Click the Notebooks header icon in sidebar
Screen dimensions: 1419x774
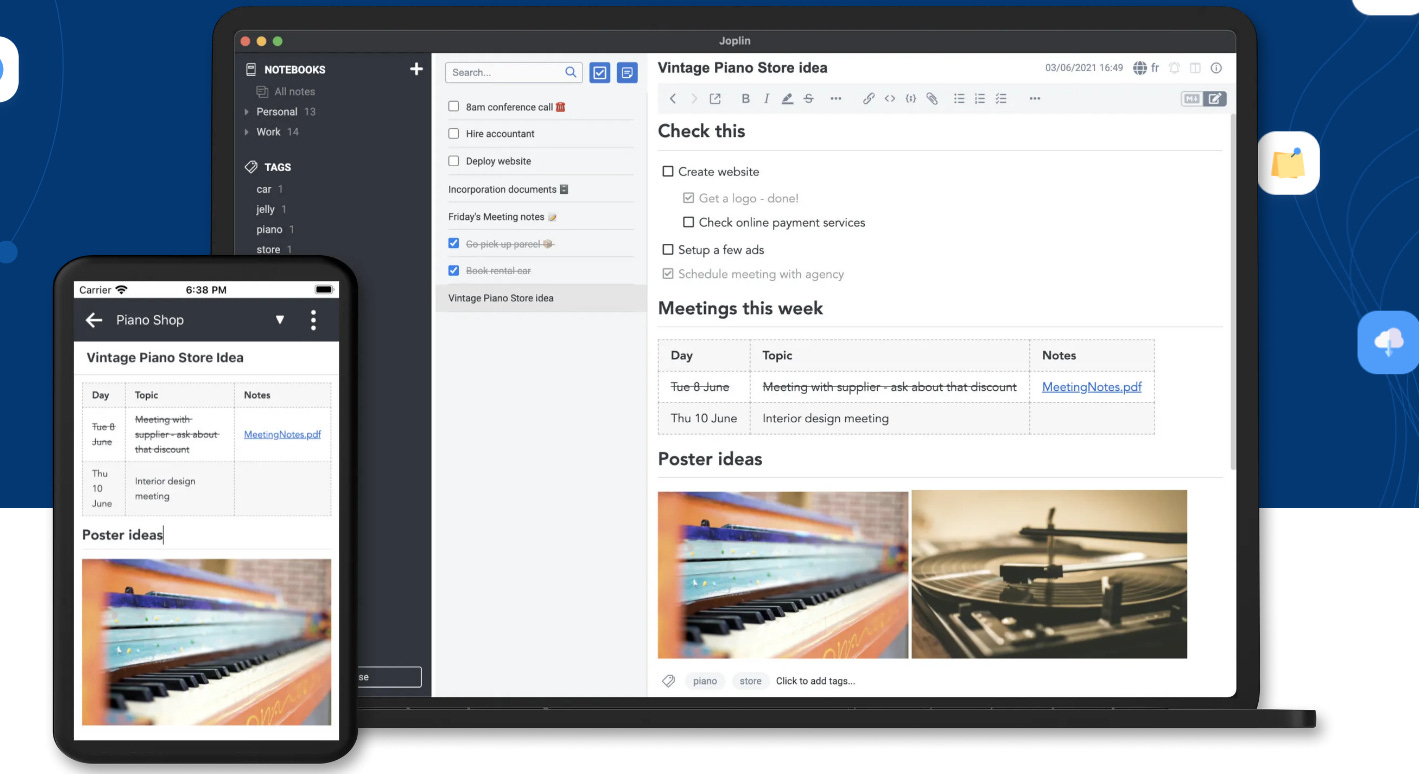click(x=251, y=70)
